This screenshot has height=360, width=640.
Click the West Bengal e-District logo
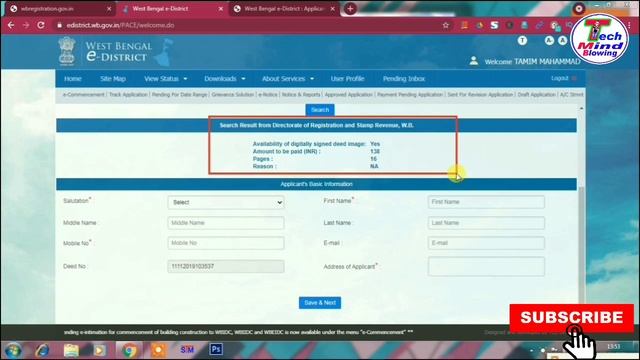(x=115, y=51)
